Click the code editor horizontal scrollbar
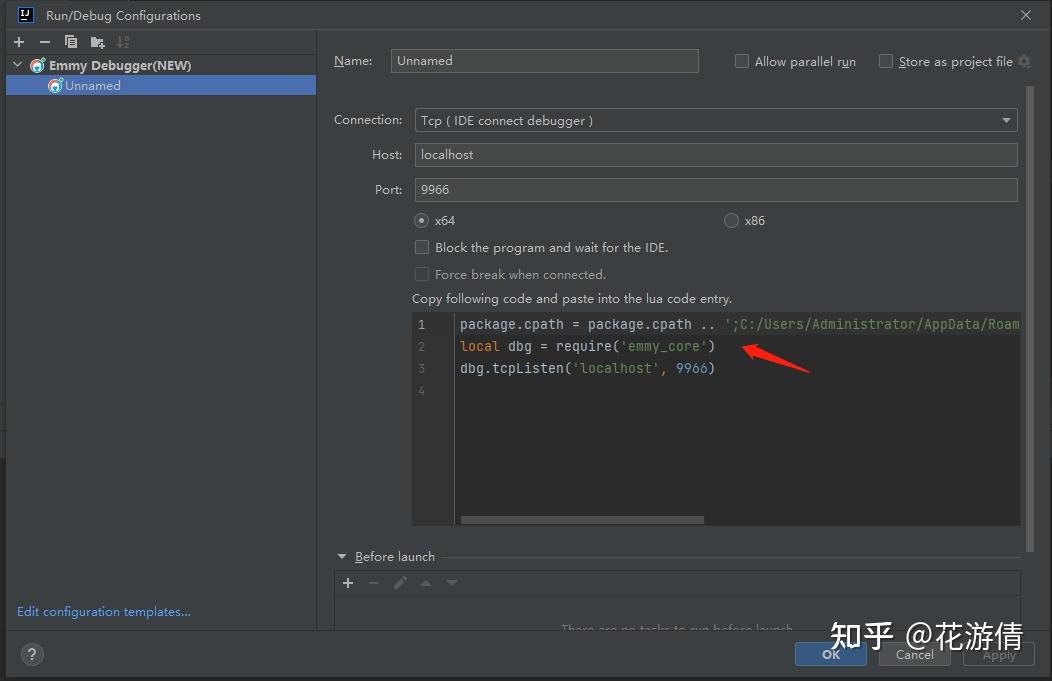Screen dimensions: 1052x681 [x=582, y=520]
